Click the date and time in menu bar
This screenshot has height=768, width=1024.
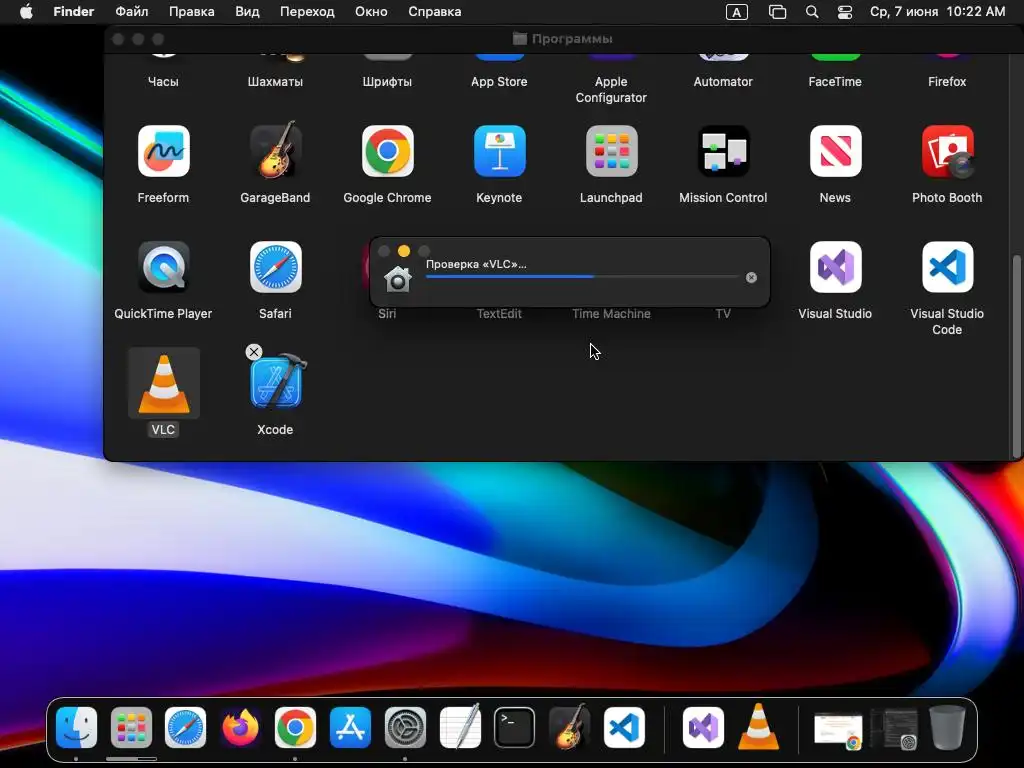coord(937,12)
